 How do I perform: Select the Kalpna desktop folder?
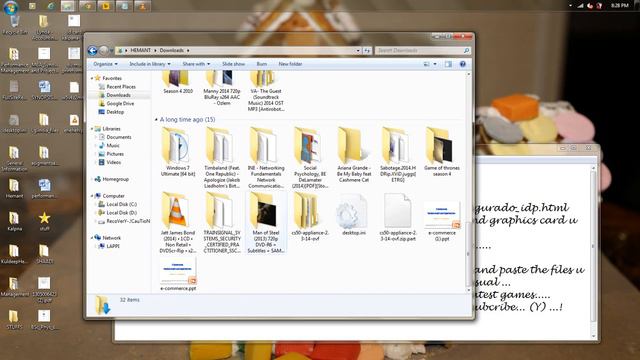click(x=14, y=221)
